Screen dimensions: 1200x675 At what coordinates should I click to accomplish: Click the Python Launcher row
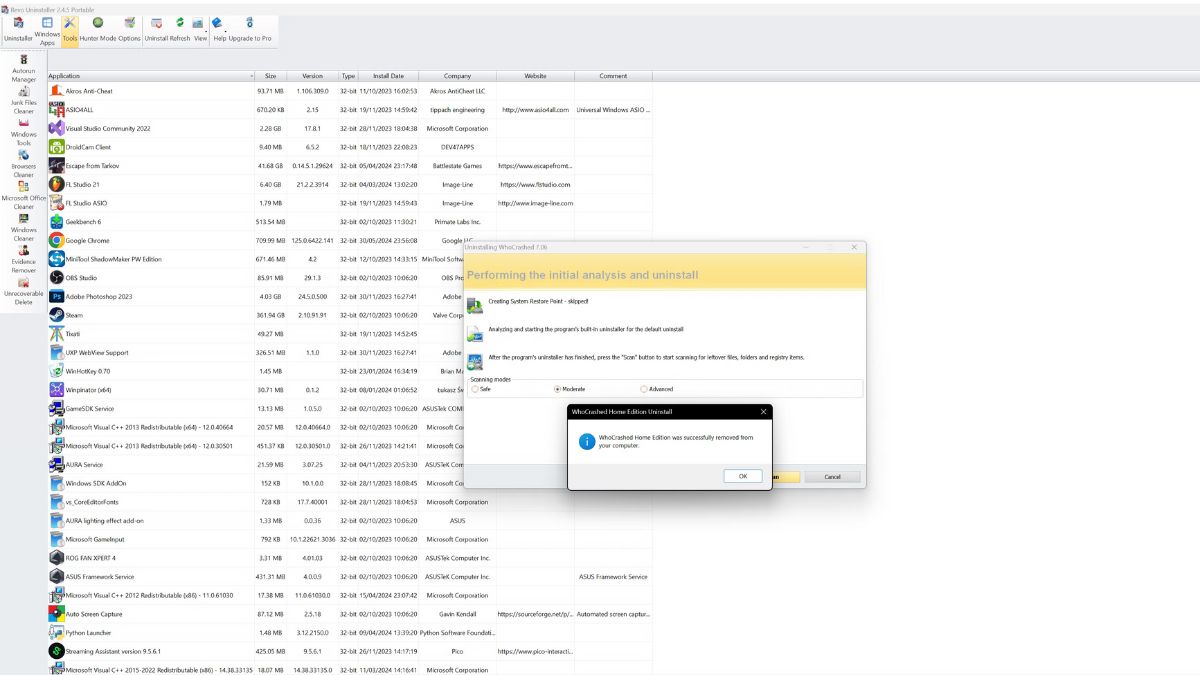[x=350, y=632]
